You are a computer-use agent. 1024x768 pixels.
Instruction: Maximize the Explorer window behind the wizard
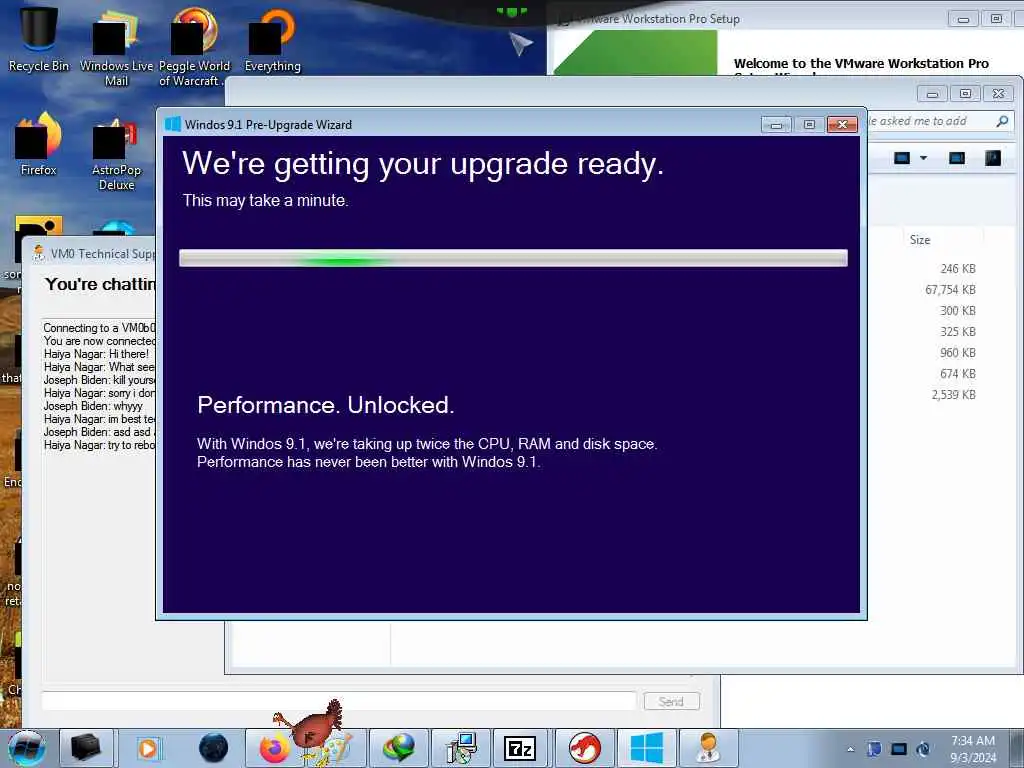[x=965, y=94]
